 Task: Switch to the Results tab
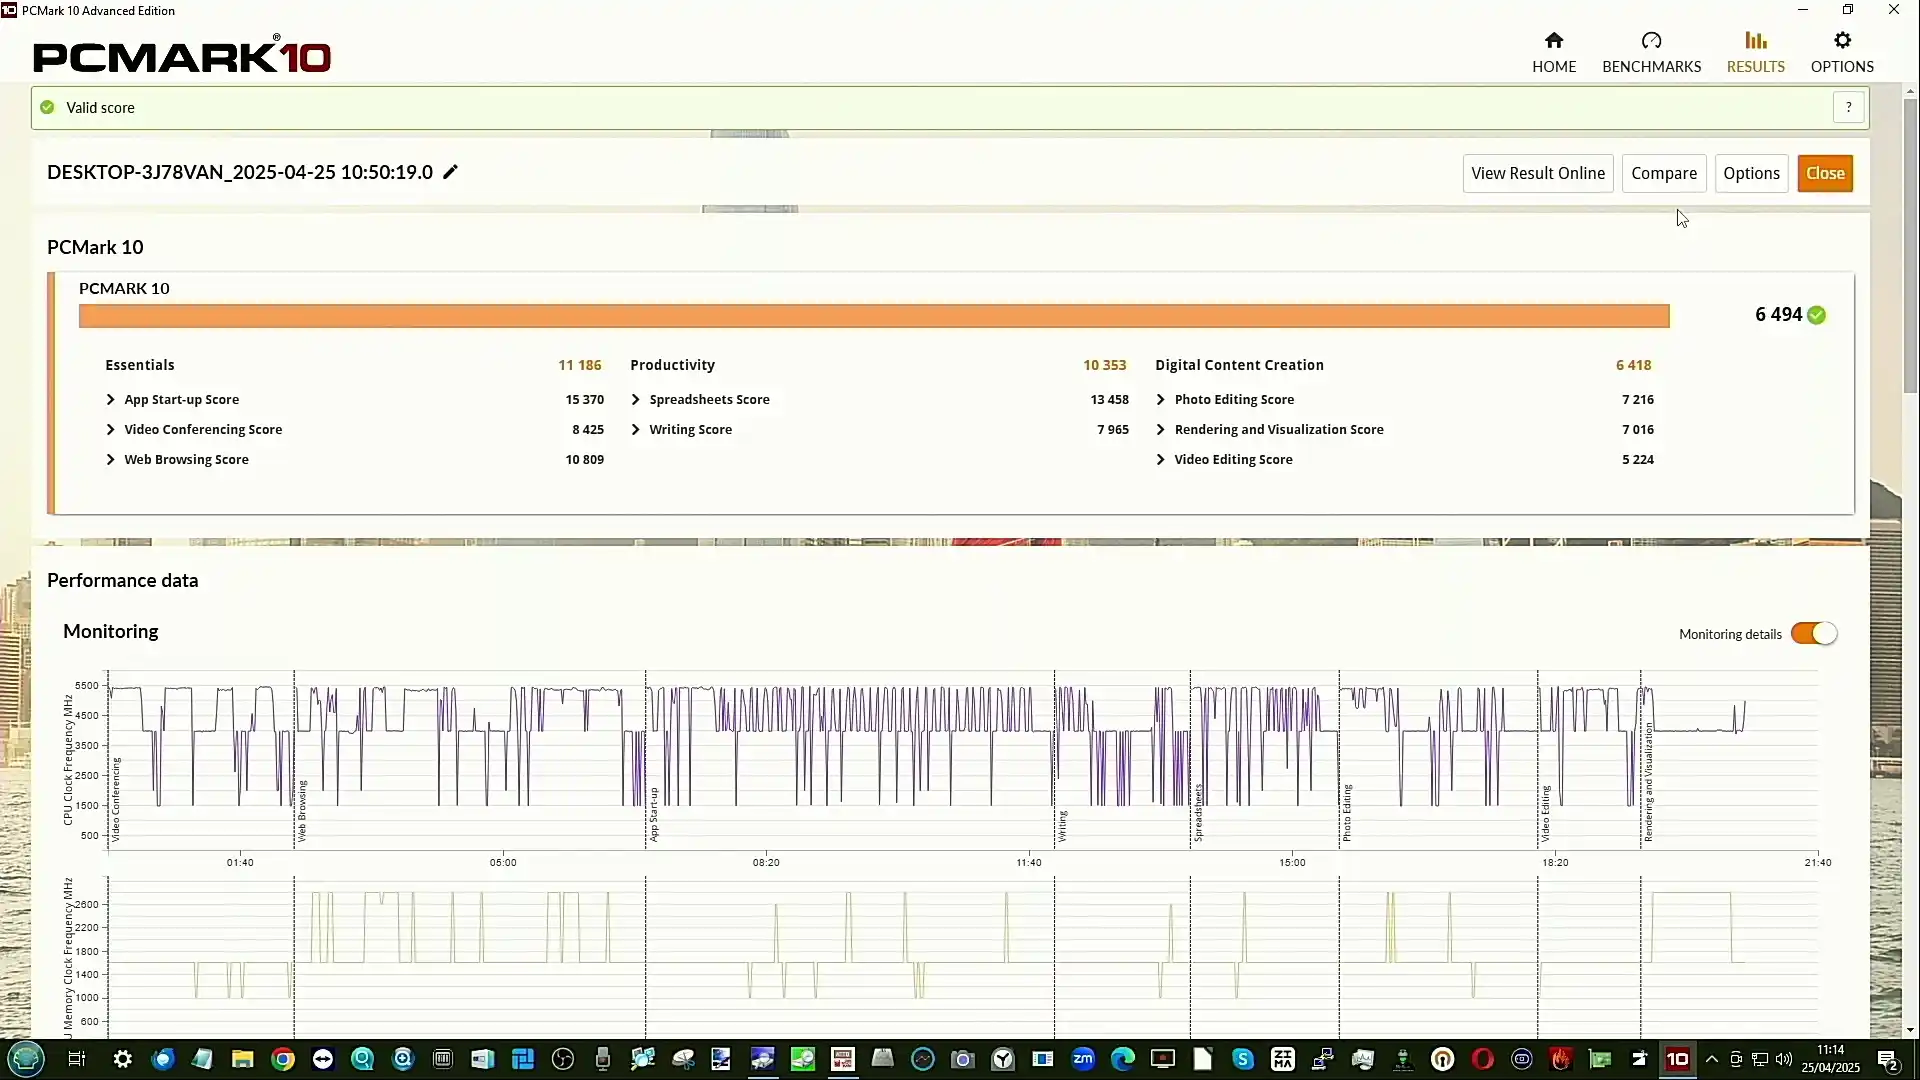pos(1755,52)
